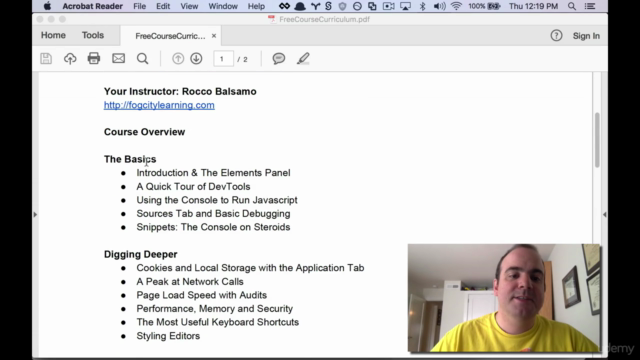Send file by email envelope icon
The width and height of the screenshot is (640, 360).
[118, 58]
